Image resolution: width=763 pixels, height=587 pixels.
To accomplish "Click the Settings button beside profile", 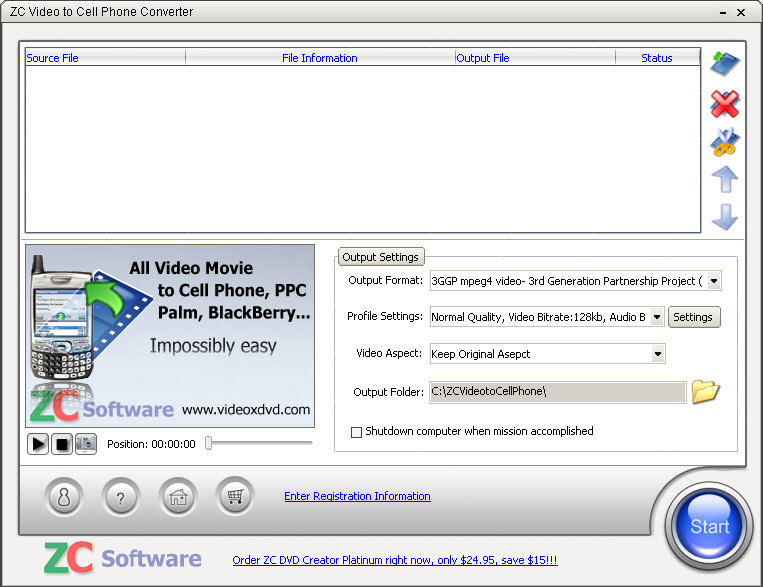I will click(x=693, y=317).
